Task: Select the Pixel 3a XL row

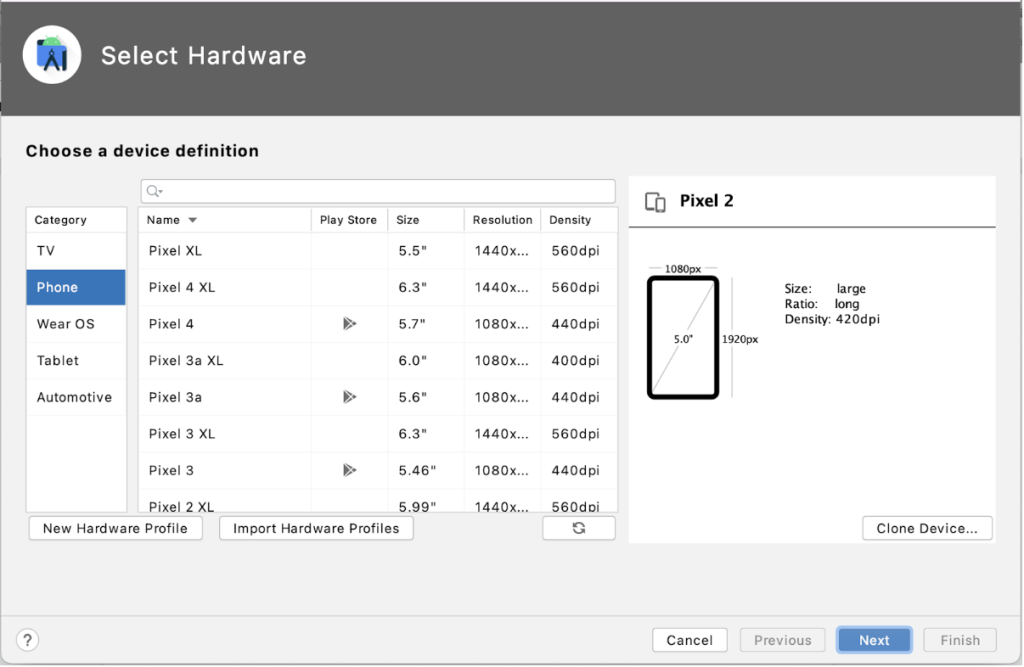Action: tap(186, 361)
